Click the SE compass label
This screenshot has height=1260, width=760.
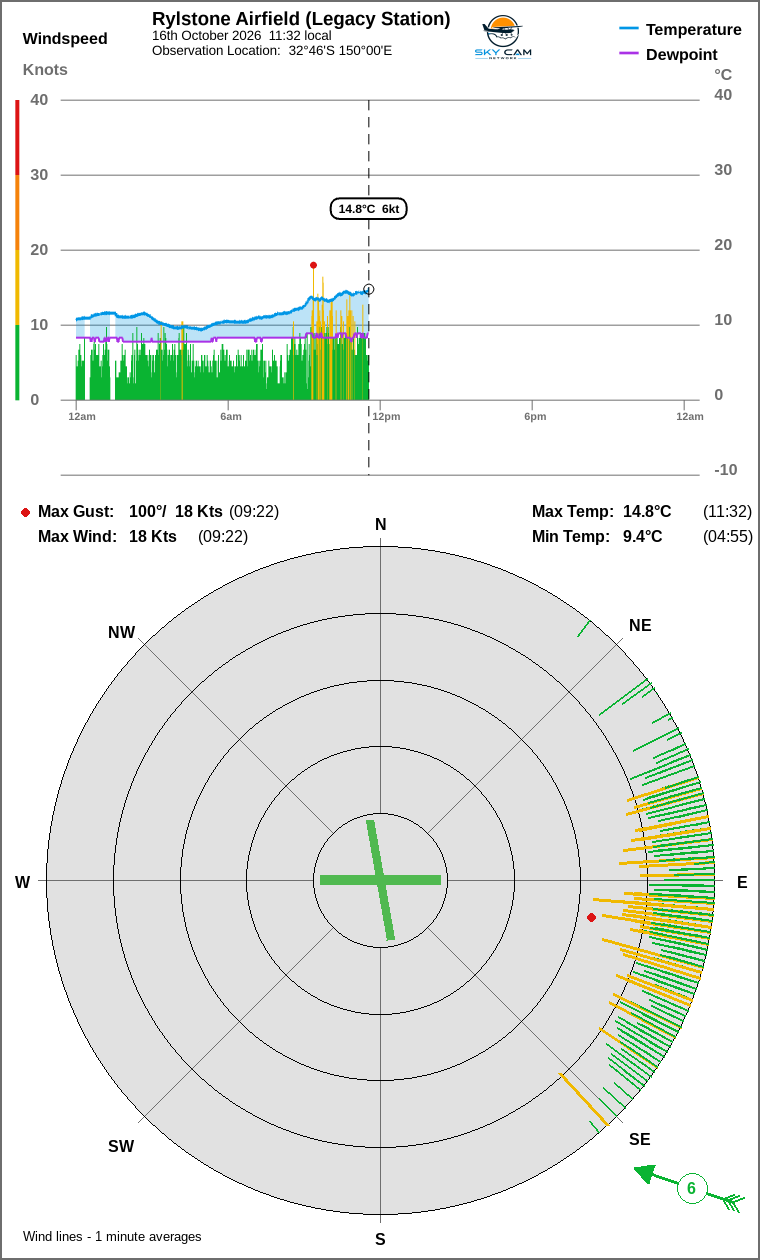coord(640,1140)
